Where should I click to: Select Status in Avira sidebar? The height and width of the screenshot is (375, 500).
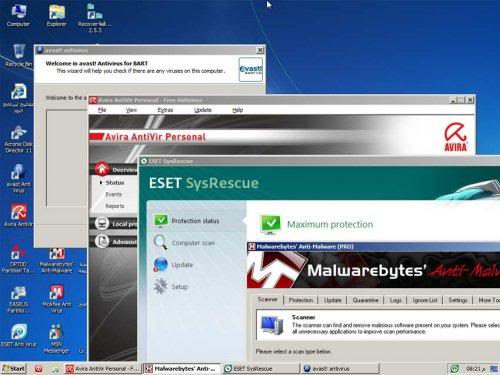[115, 183]
